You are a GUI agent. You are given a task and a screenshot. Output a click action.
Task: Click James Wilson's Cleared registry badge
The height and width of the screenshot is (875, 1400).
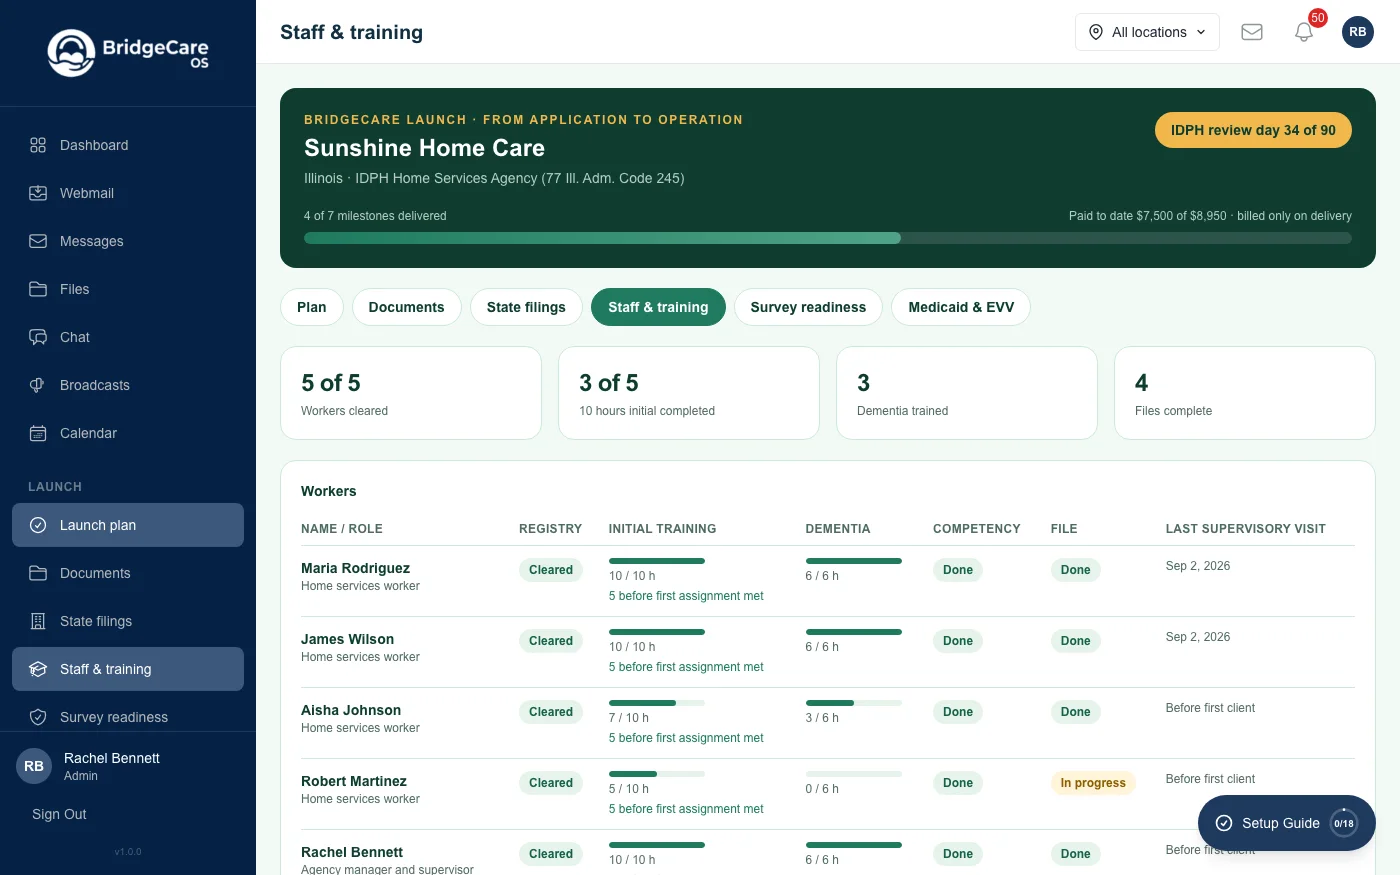pos(551,641)
